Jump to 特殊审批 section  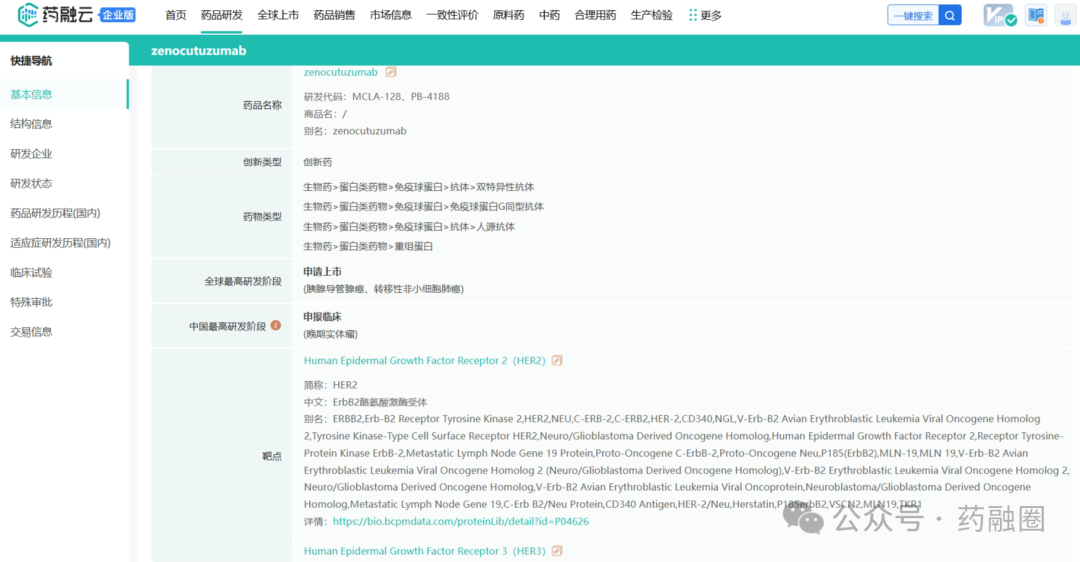point(31,302)
